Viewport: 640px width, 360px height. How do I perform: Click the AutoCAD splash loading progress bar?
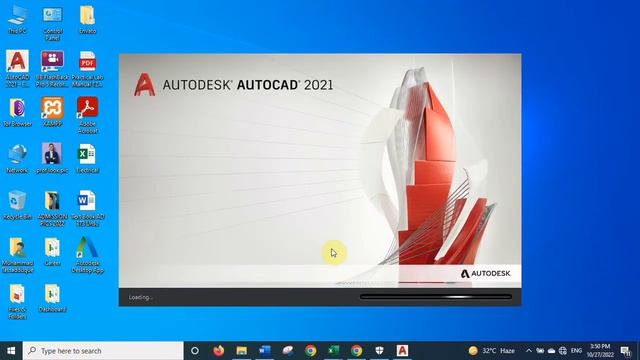pos(436,297)
